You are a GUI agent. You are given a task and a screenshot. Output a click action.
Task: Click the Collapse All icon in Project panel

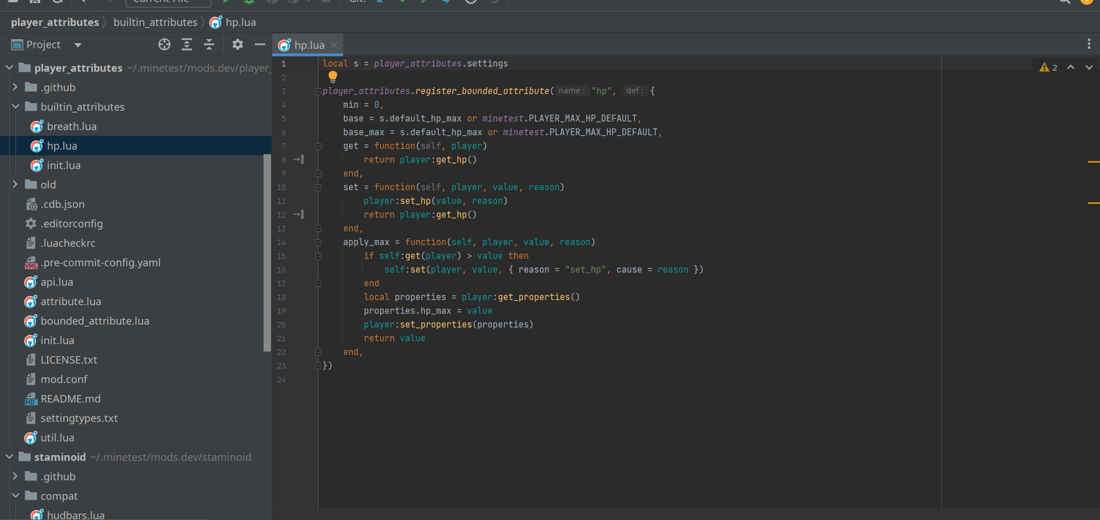coord(209,45)
